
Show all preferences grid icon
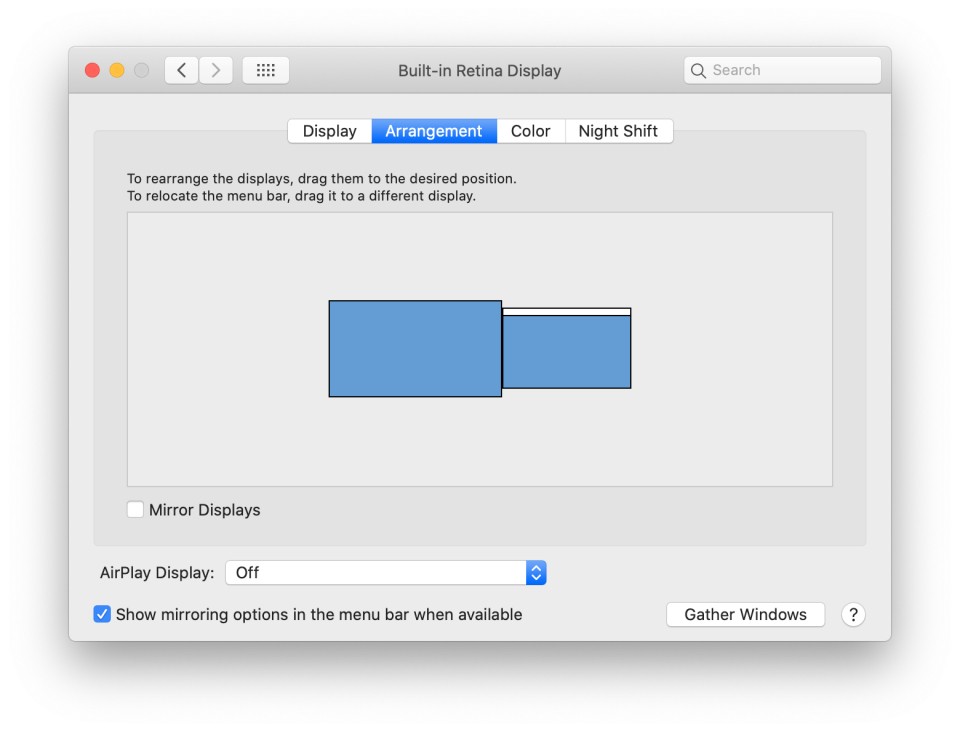point(266,70)
